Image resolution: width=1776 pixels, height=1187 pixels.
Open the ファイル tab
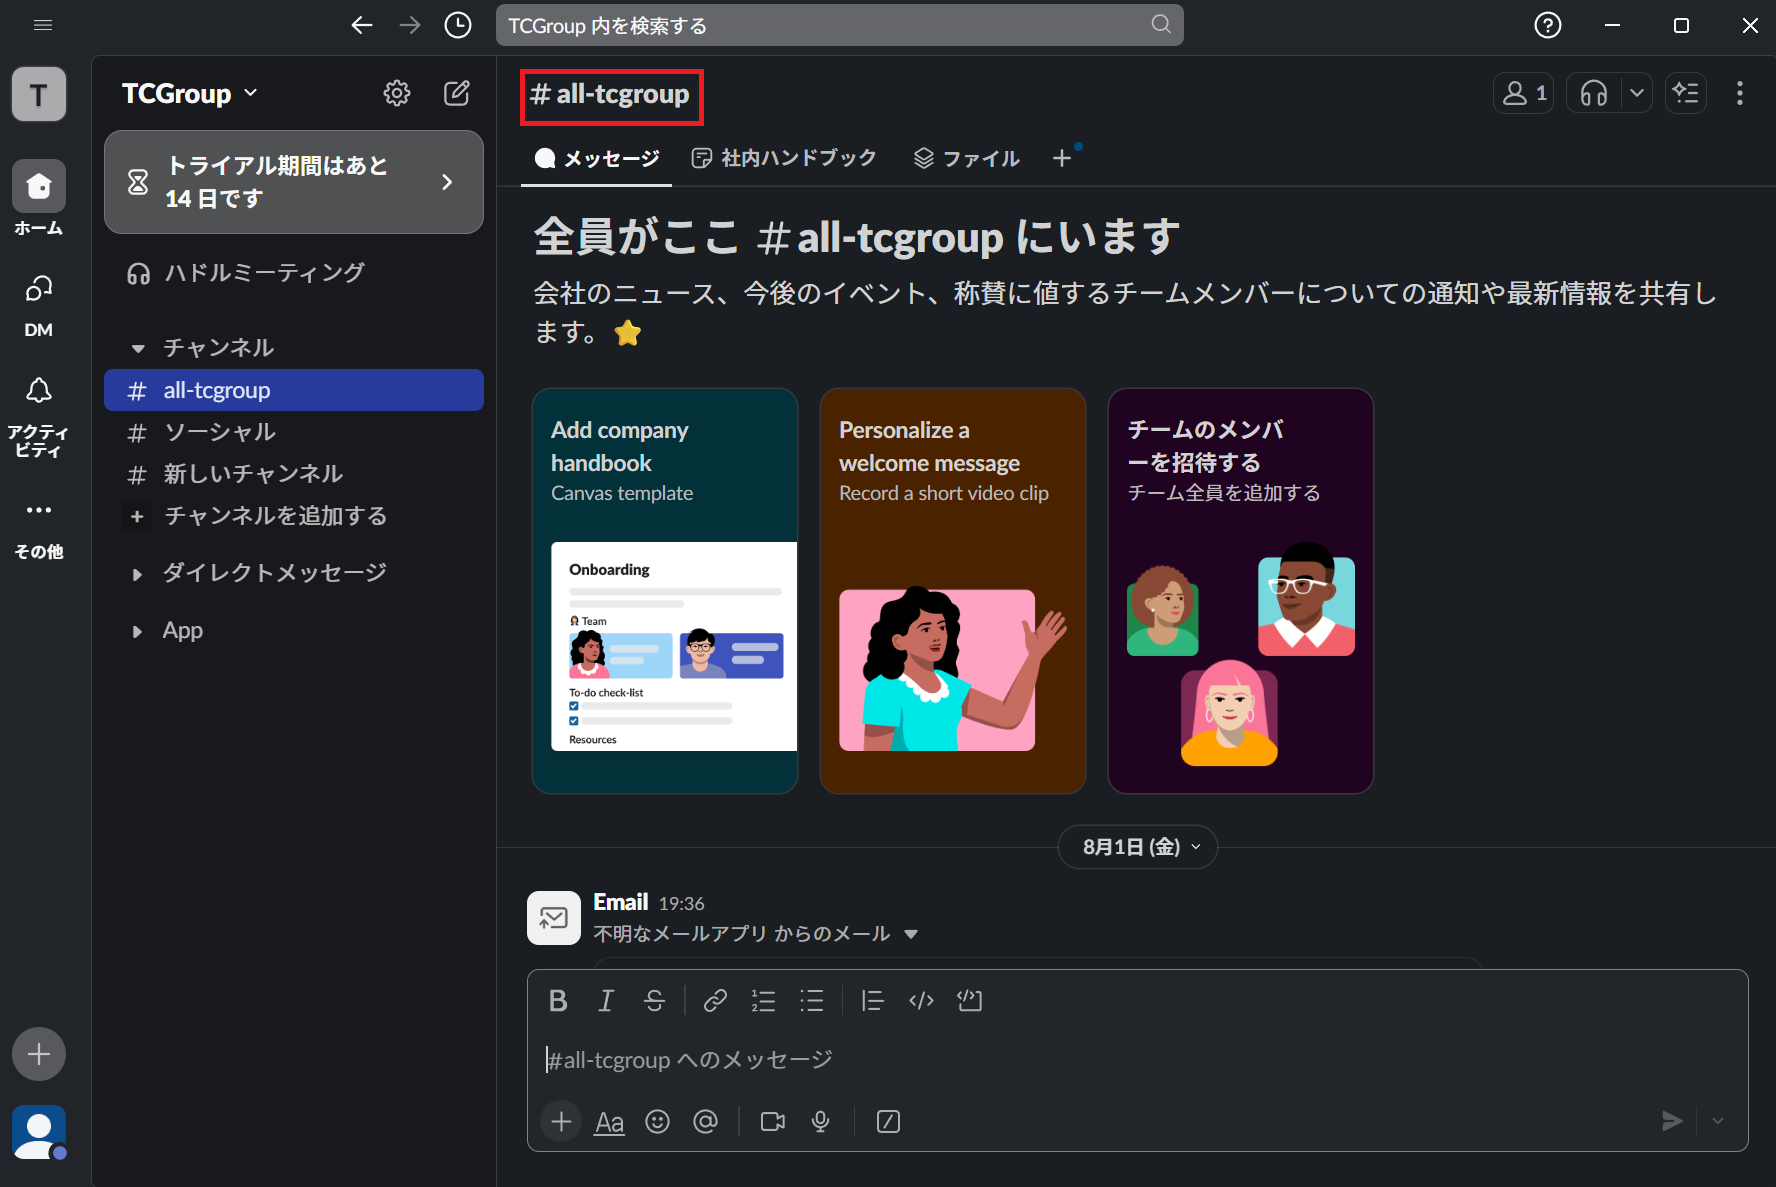[x=966, y=158]
